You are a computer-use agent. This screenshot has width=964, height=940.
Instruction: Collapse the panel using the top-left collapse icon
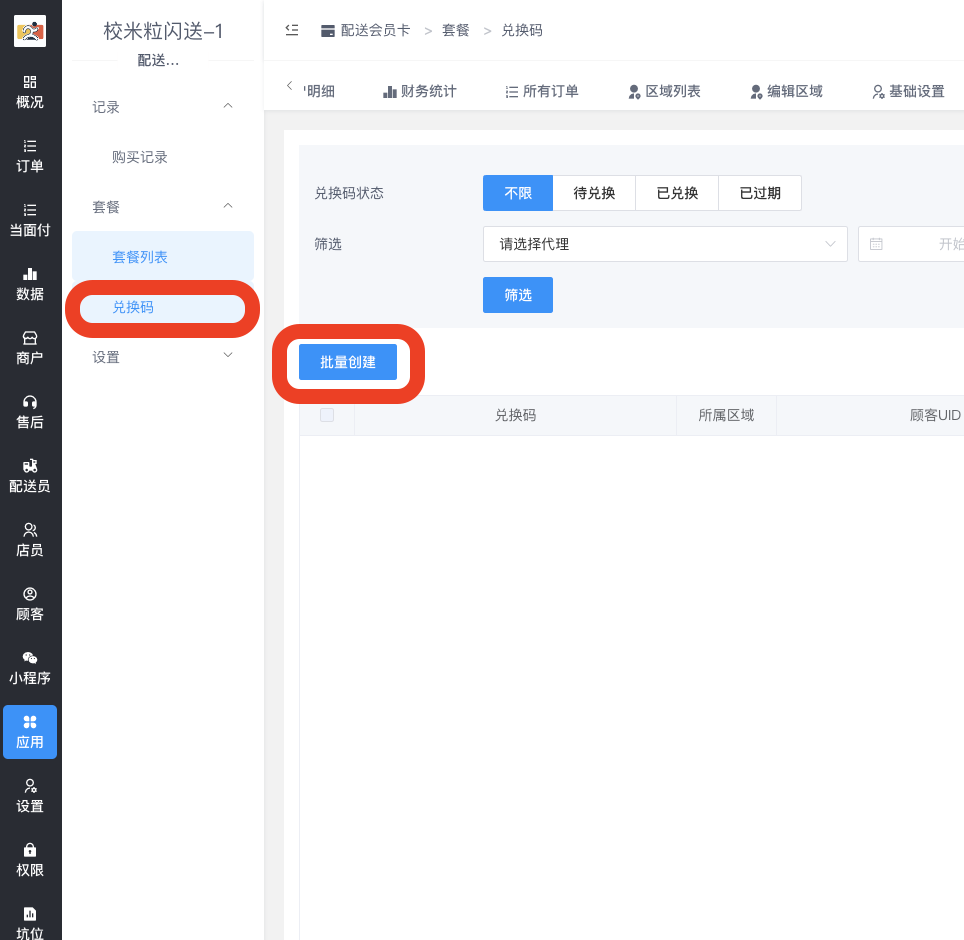(x=291, y=30)
